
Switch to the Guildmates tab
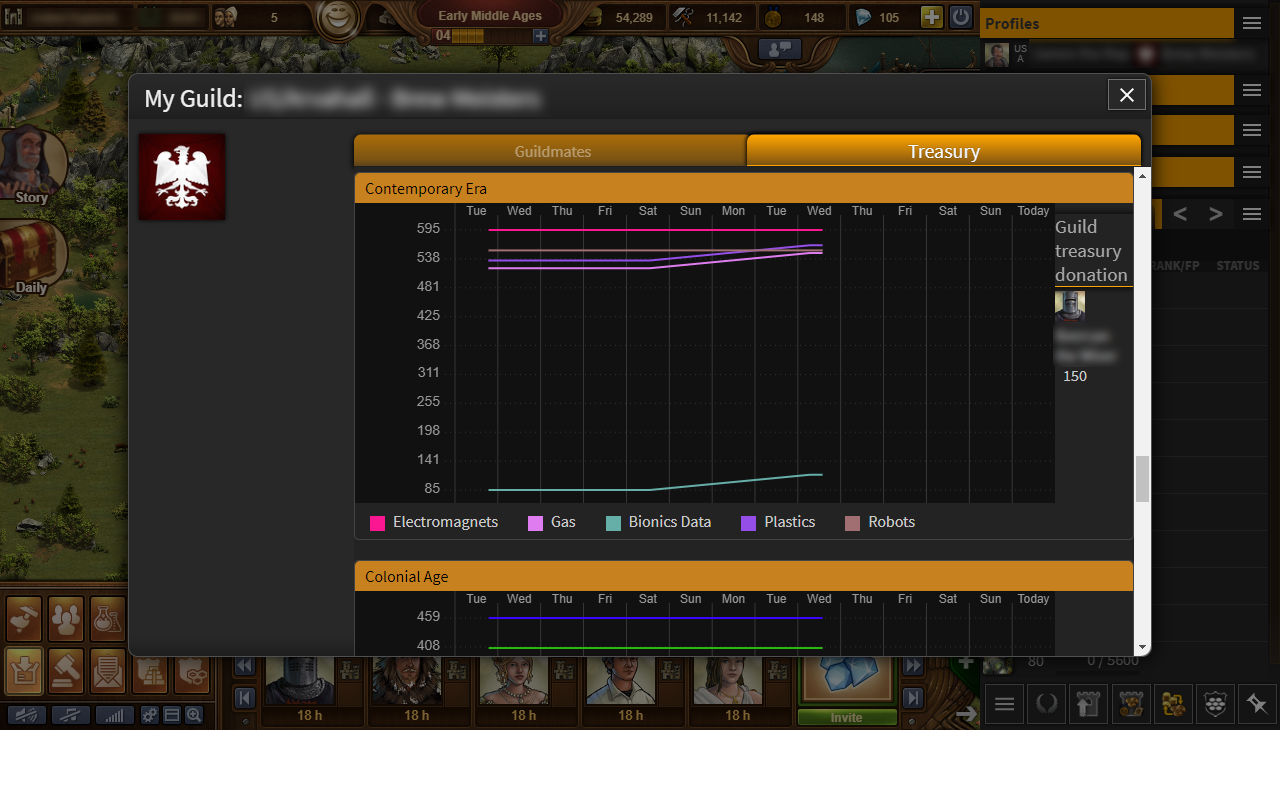pyautogui.click(x=552, y=151)
